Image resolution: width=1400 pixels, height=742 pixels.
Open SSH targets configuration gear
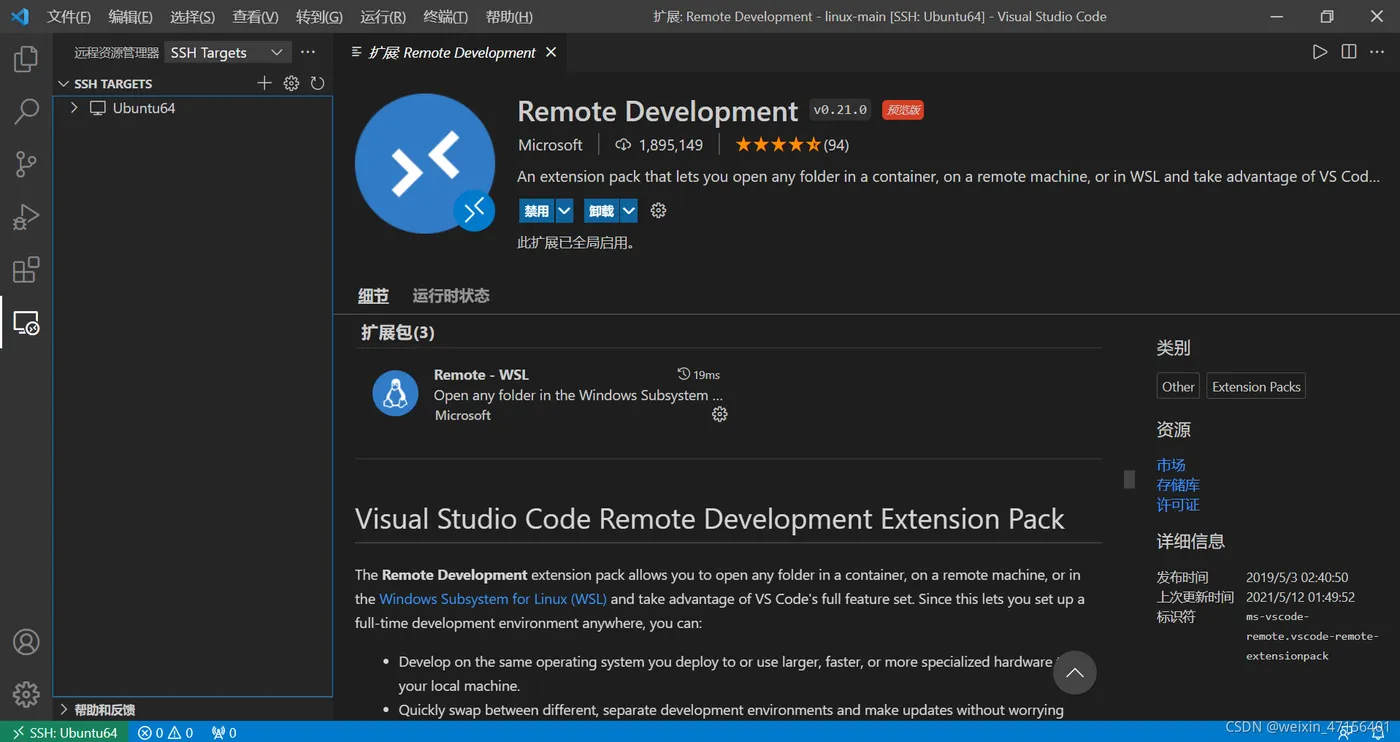click(291, 83)
